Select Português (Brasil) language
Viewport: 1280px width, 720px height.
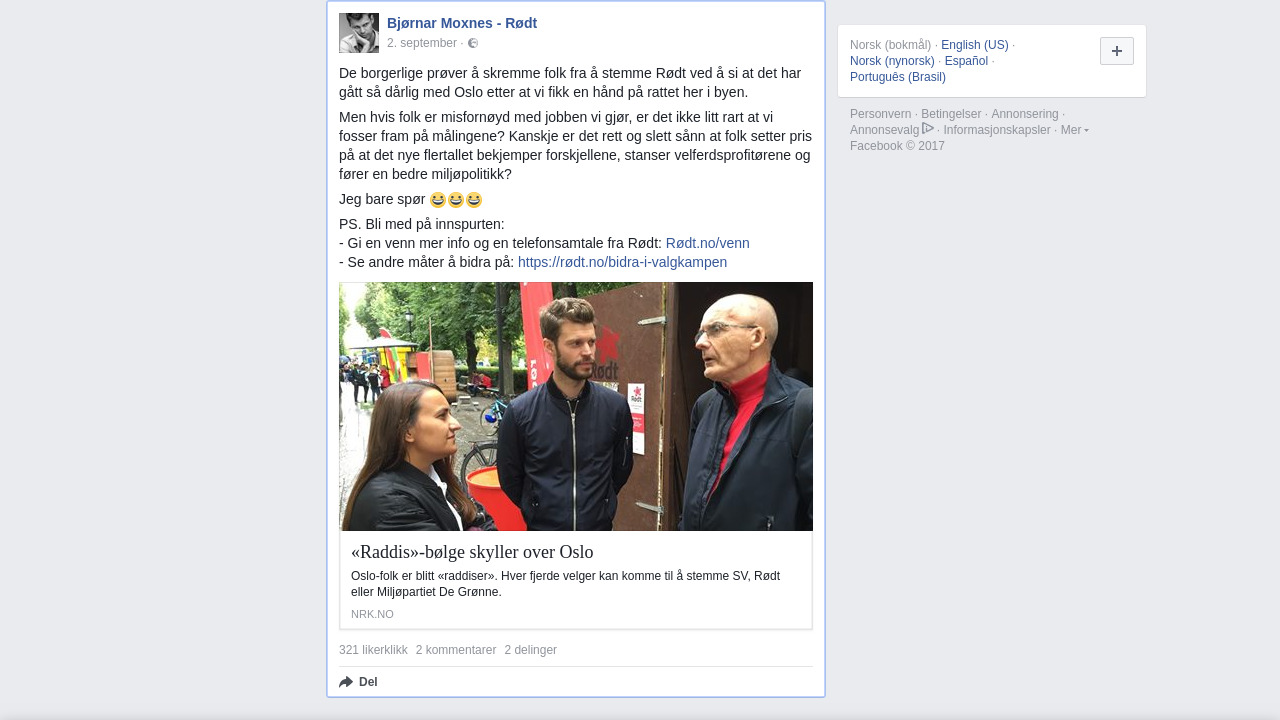898,77
